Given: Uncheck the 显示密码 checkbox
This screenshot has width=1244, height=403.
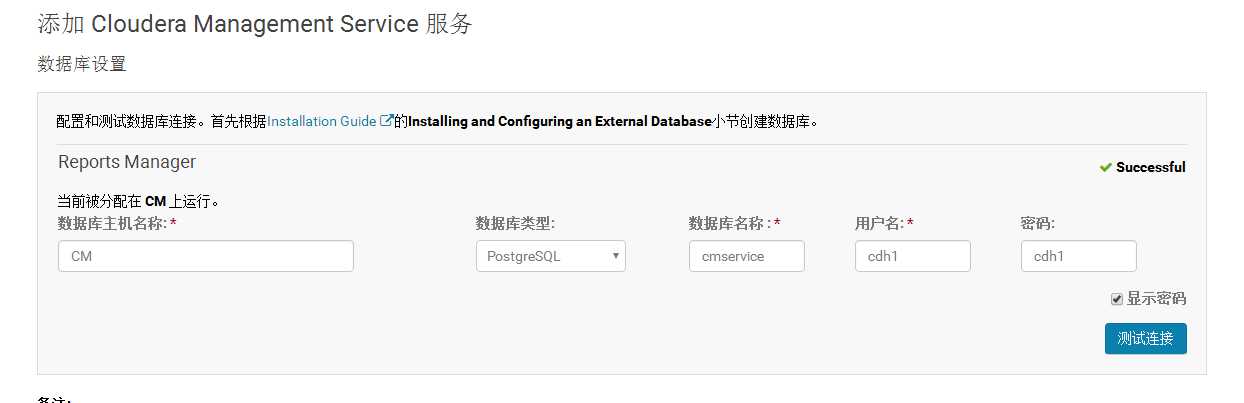Looking at the screenshot, I should (x=1117, y=299).
